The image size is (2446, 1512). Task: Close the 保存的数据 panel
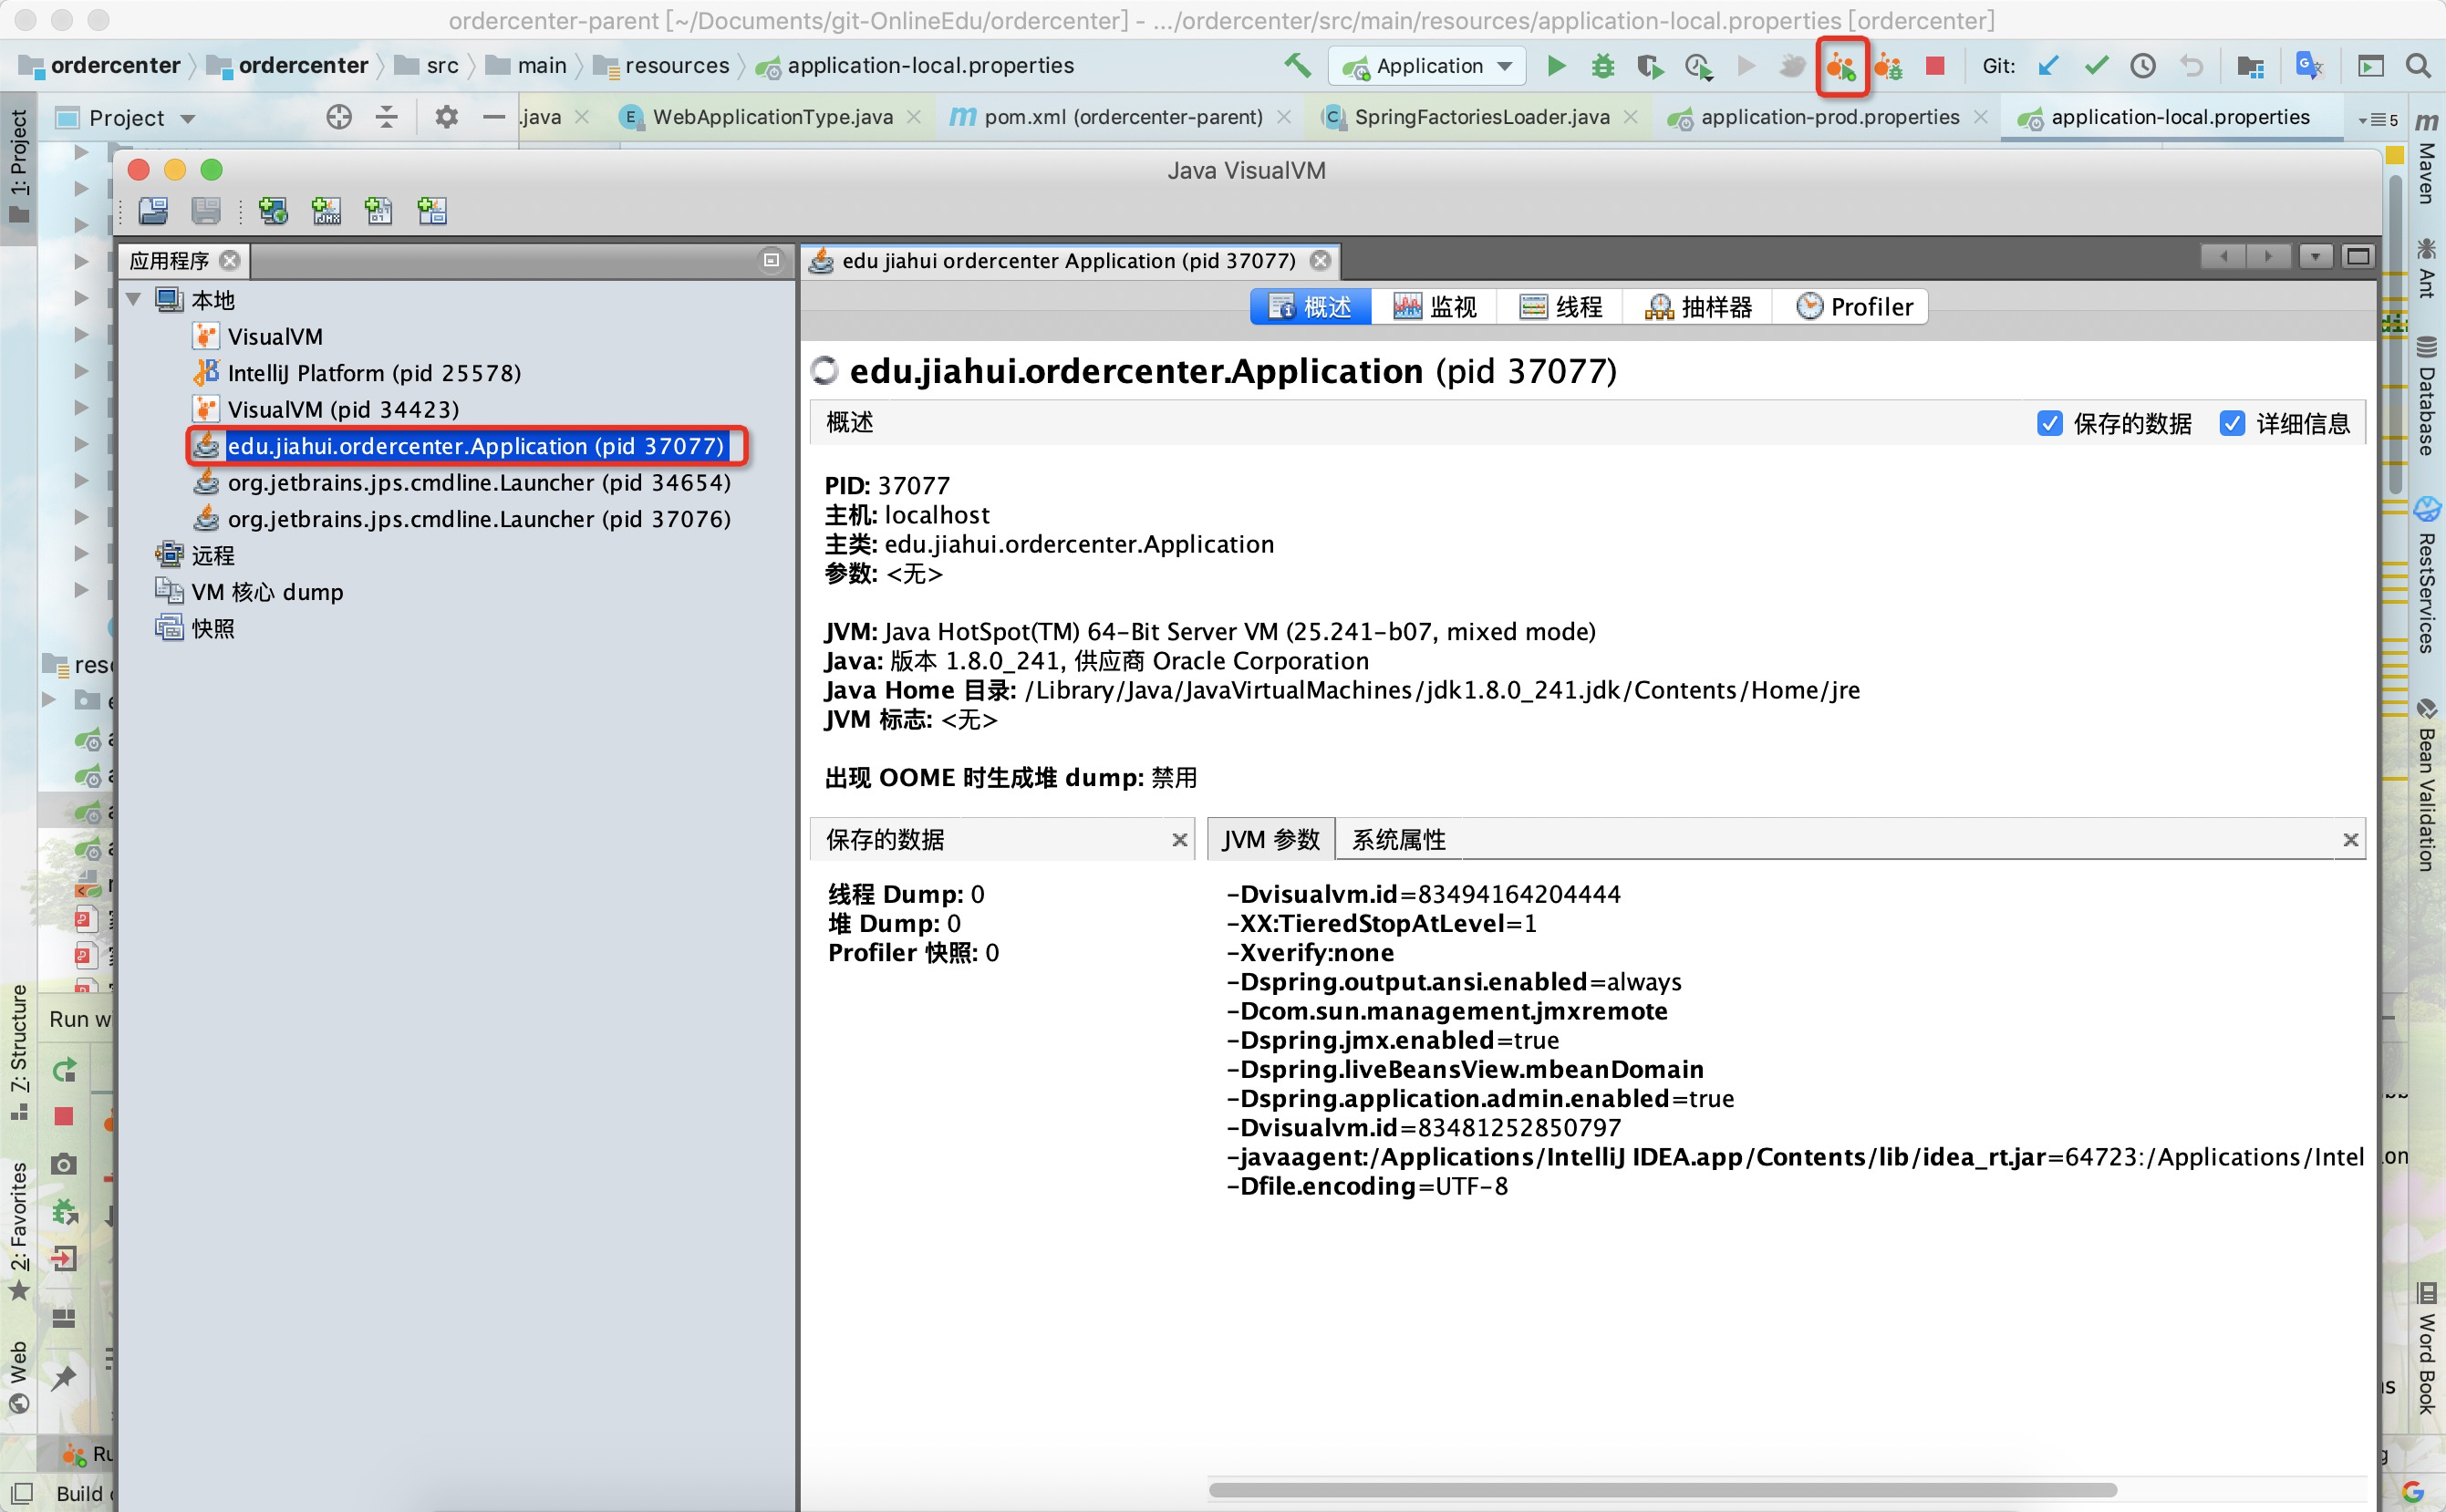pos(1180,840)
